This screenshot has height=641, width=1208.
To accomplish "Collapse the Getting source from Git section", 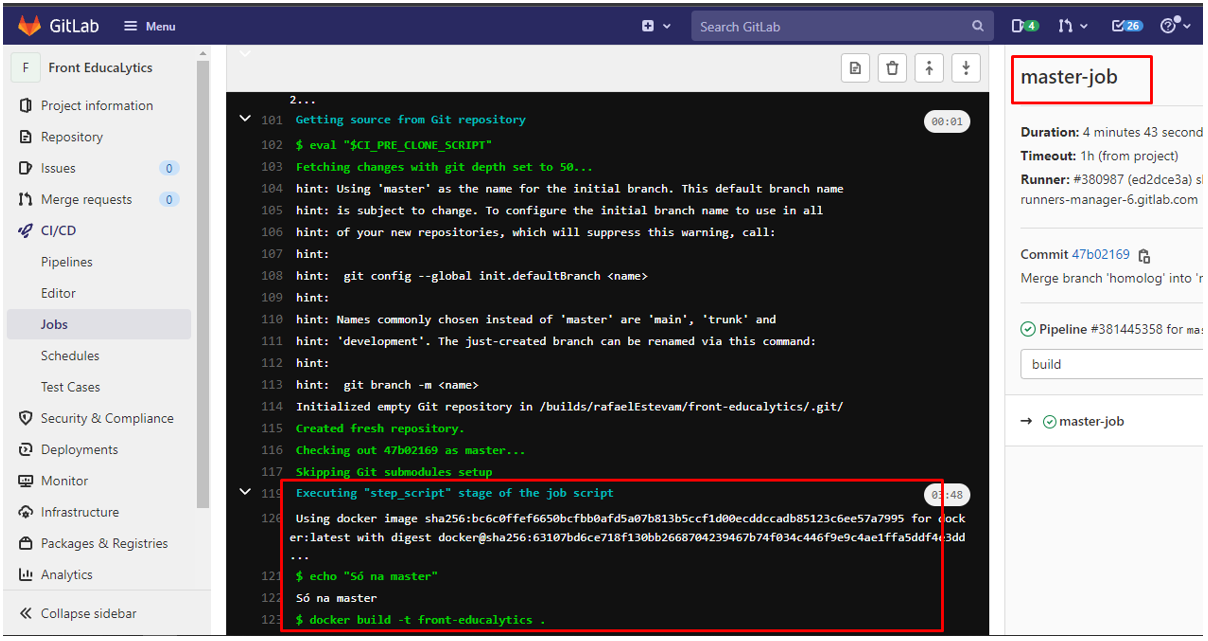I will pyautogui.click(x=245, y=119).
